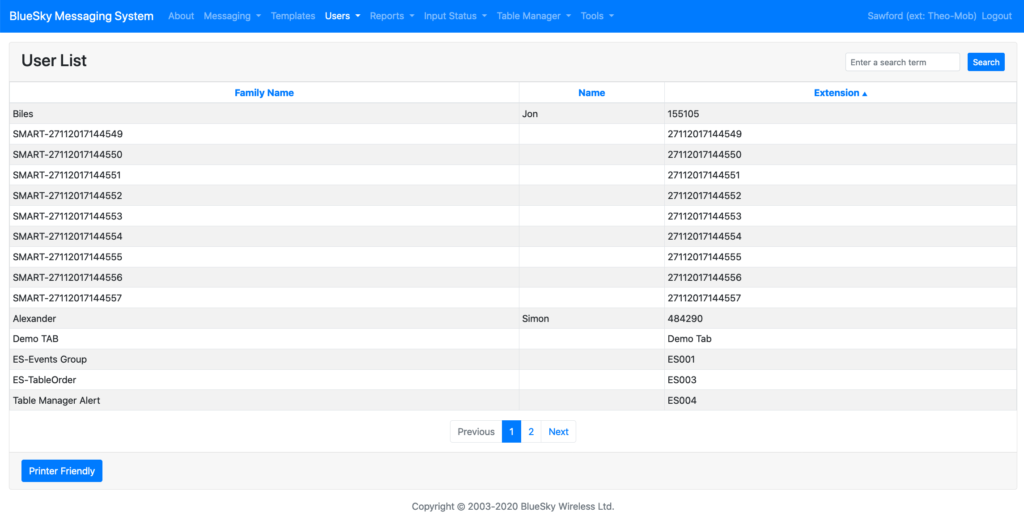
Task: Click extension 27112017144549
Action: coord(705,134)
